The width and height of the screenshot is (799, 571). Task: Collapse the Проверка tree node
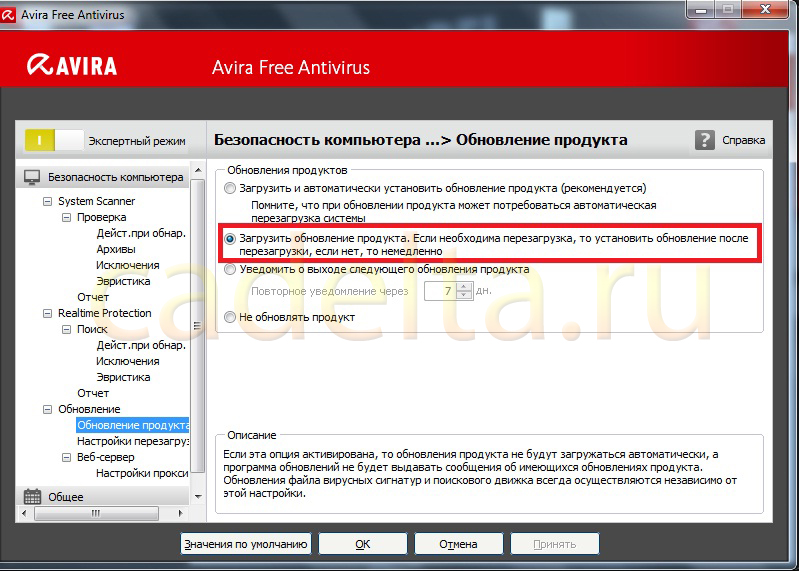pyautogui.click(x=66, y=217)
